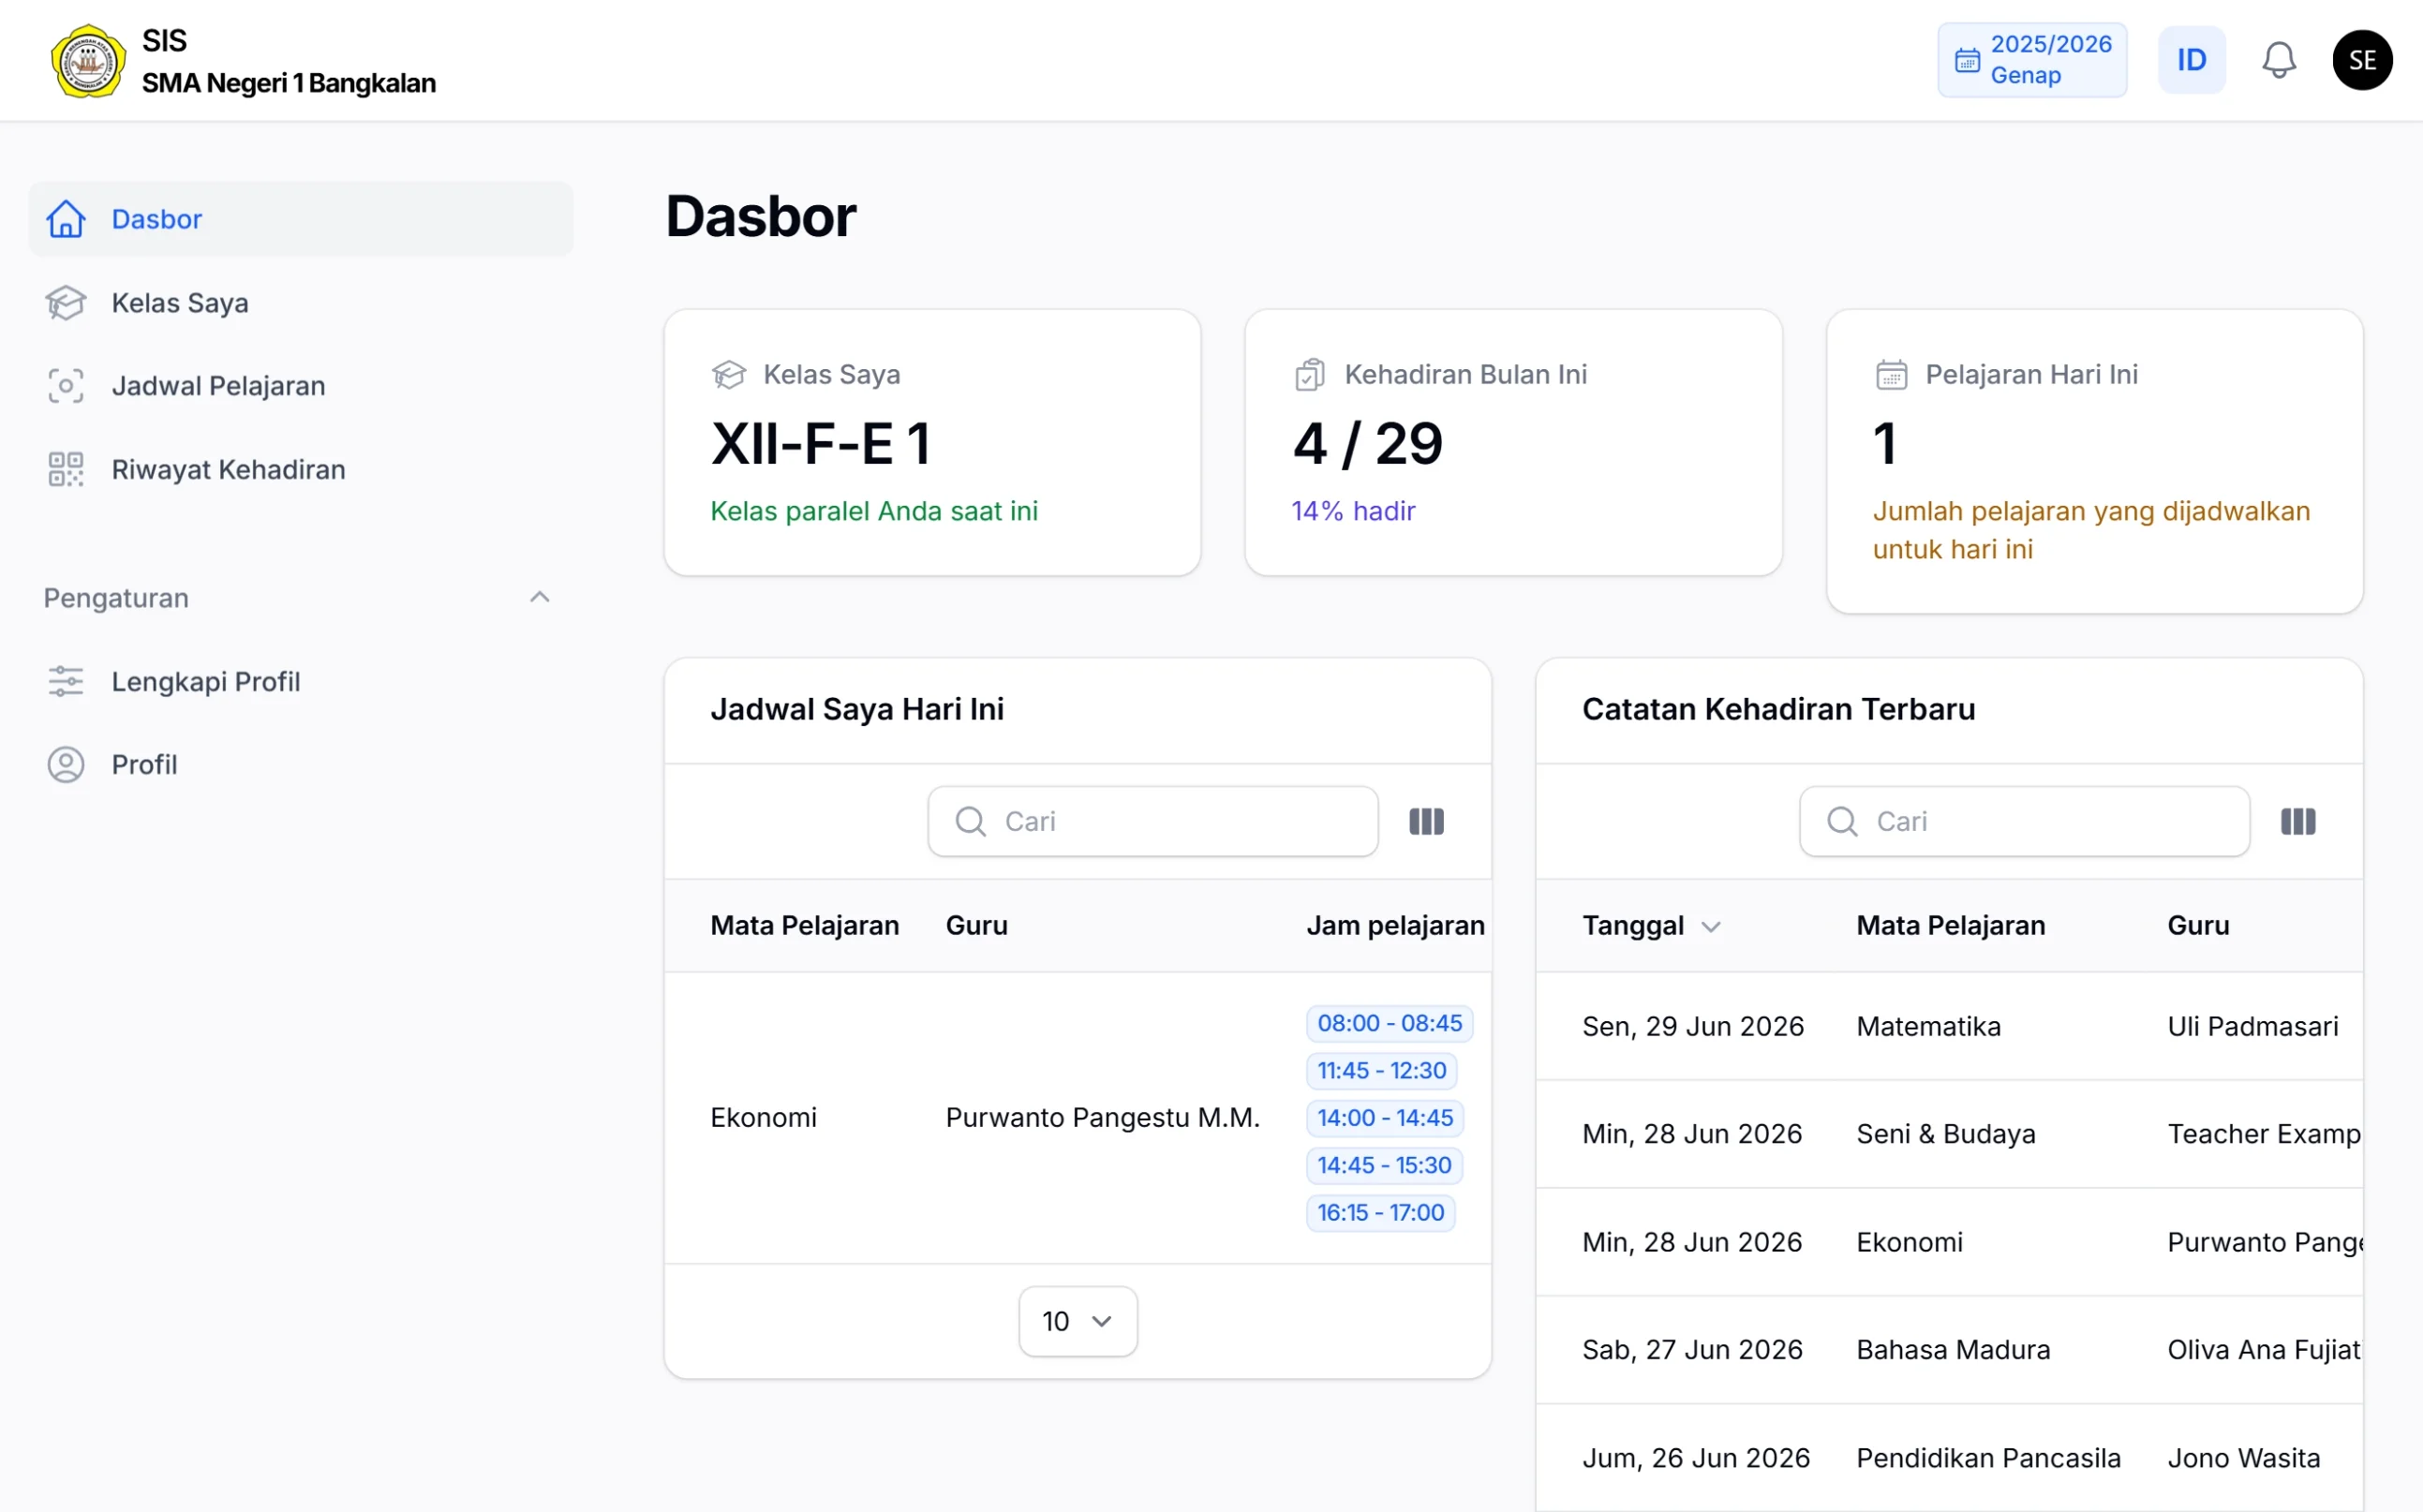This screenshot has width=2423, height=1512.
Task: Toggle columns in Catatan Kehadiran Terbaru
Action: tap(2297, 821)
